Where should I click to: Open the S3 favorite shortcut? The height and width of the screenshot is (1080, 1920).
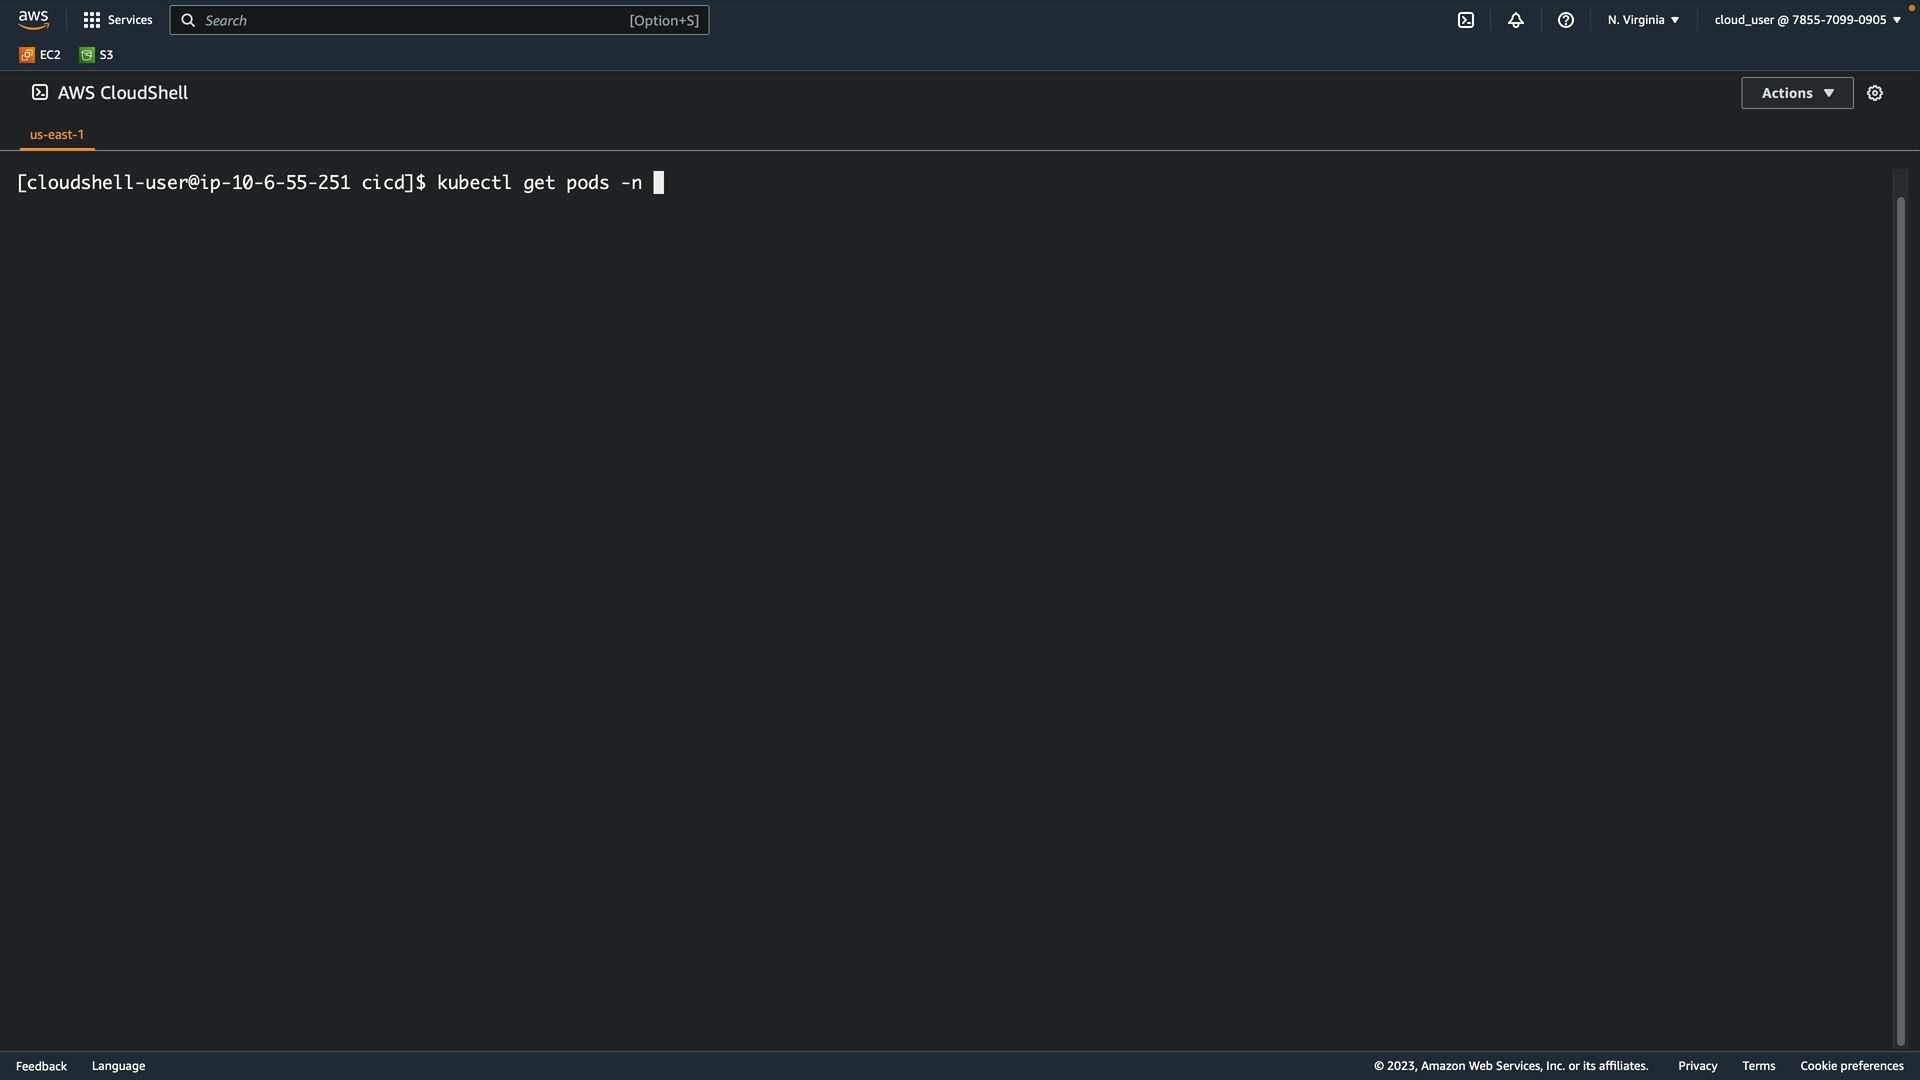coord(97,55)
